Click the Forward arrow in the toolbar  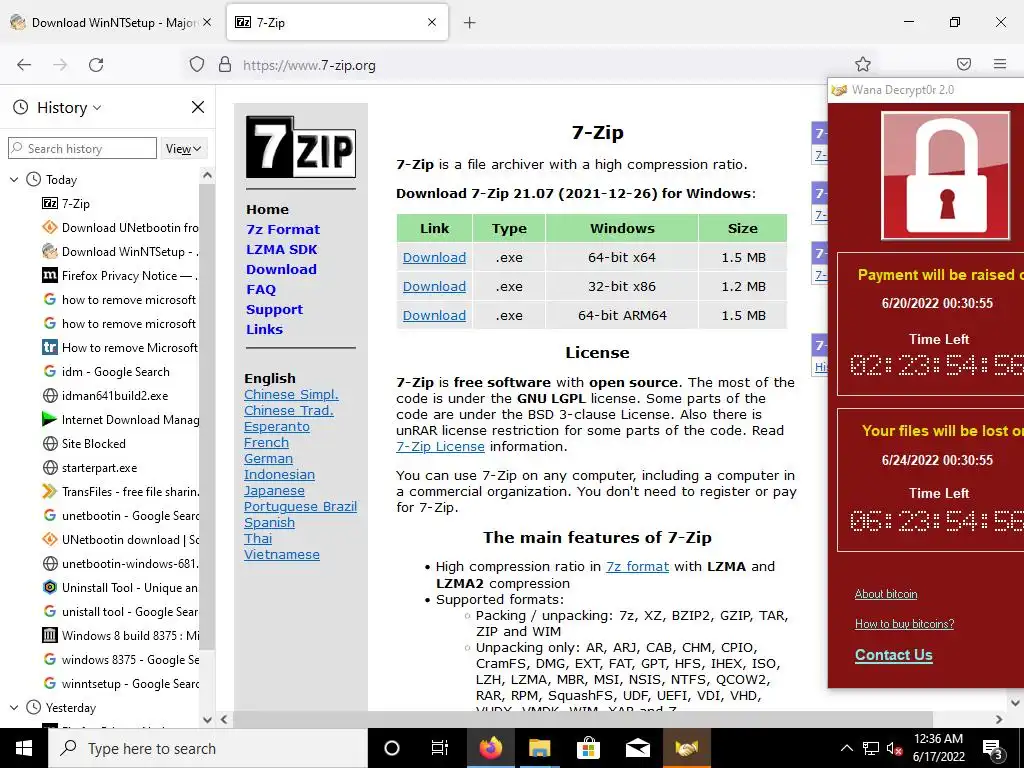60,65
